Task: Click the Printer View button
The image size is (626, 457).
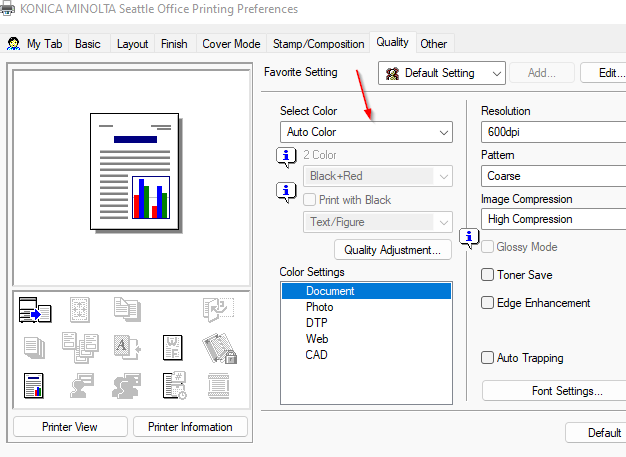Action: [x=70, y=427]
